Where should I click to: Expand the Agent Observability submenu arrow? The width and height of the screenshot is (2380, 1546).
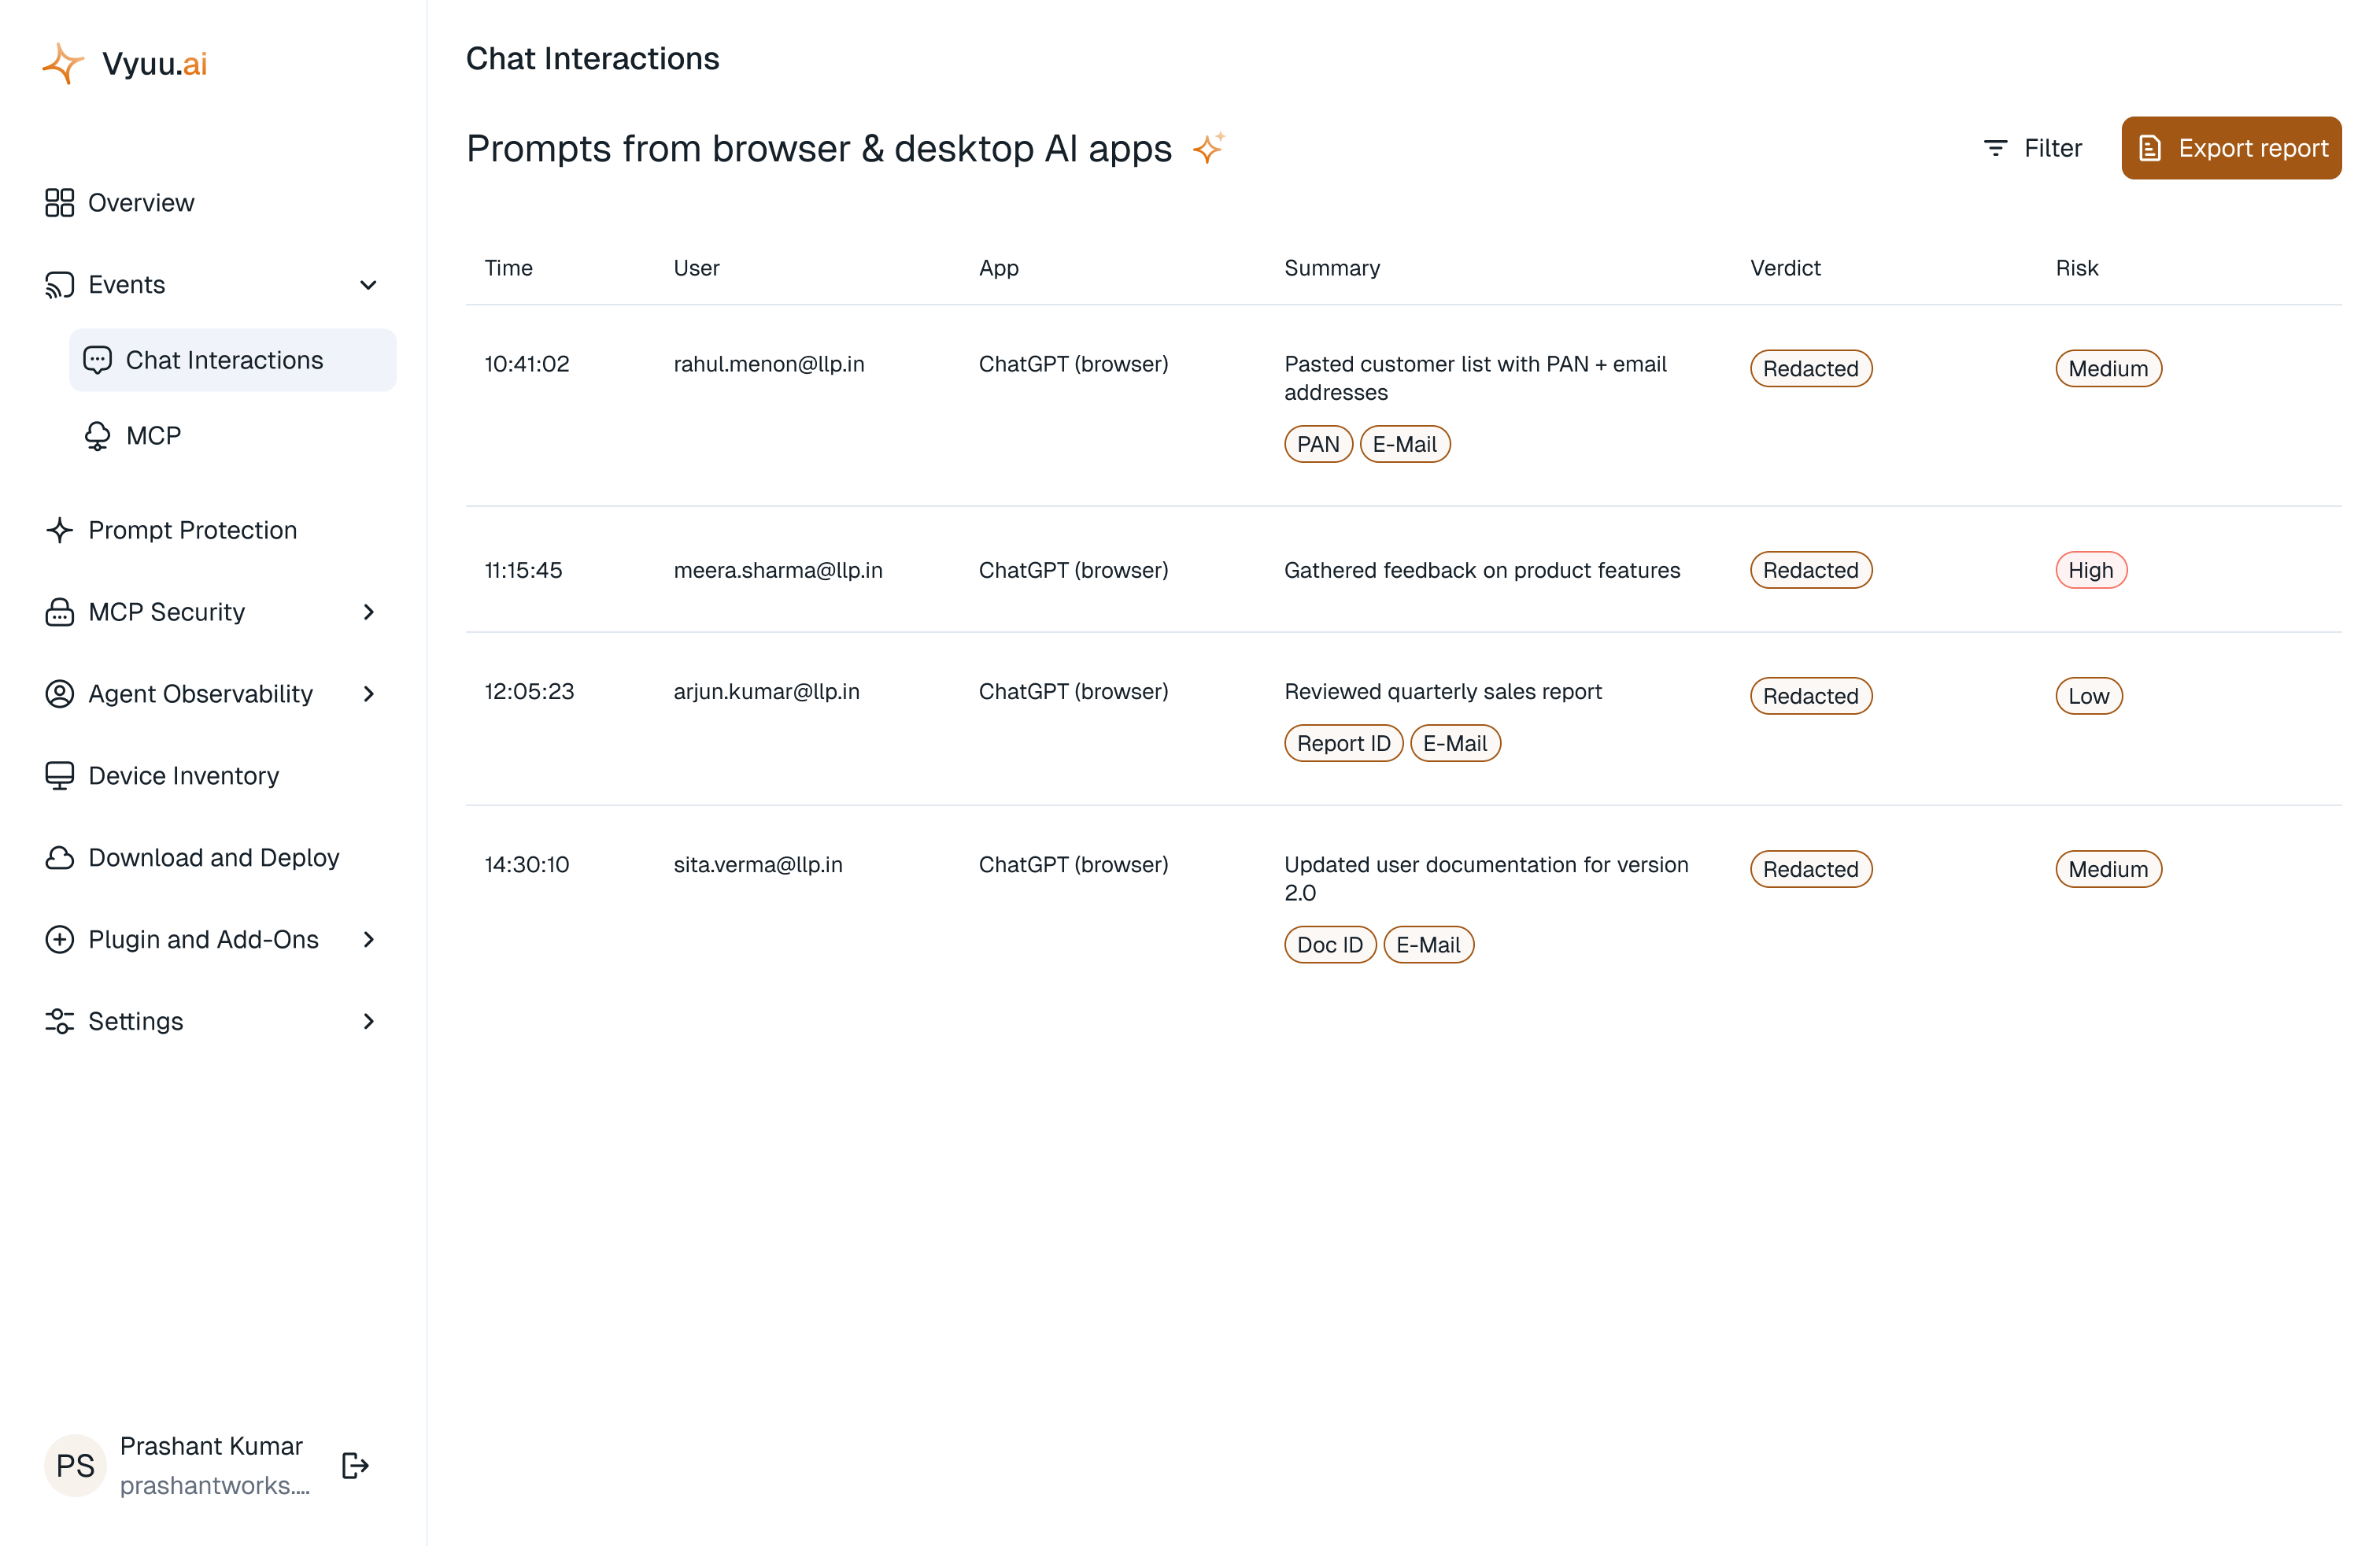[368, 694]
